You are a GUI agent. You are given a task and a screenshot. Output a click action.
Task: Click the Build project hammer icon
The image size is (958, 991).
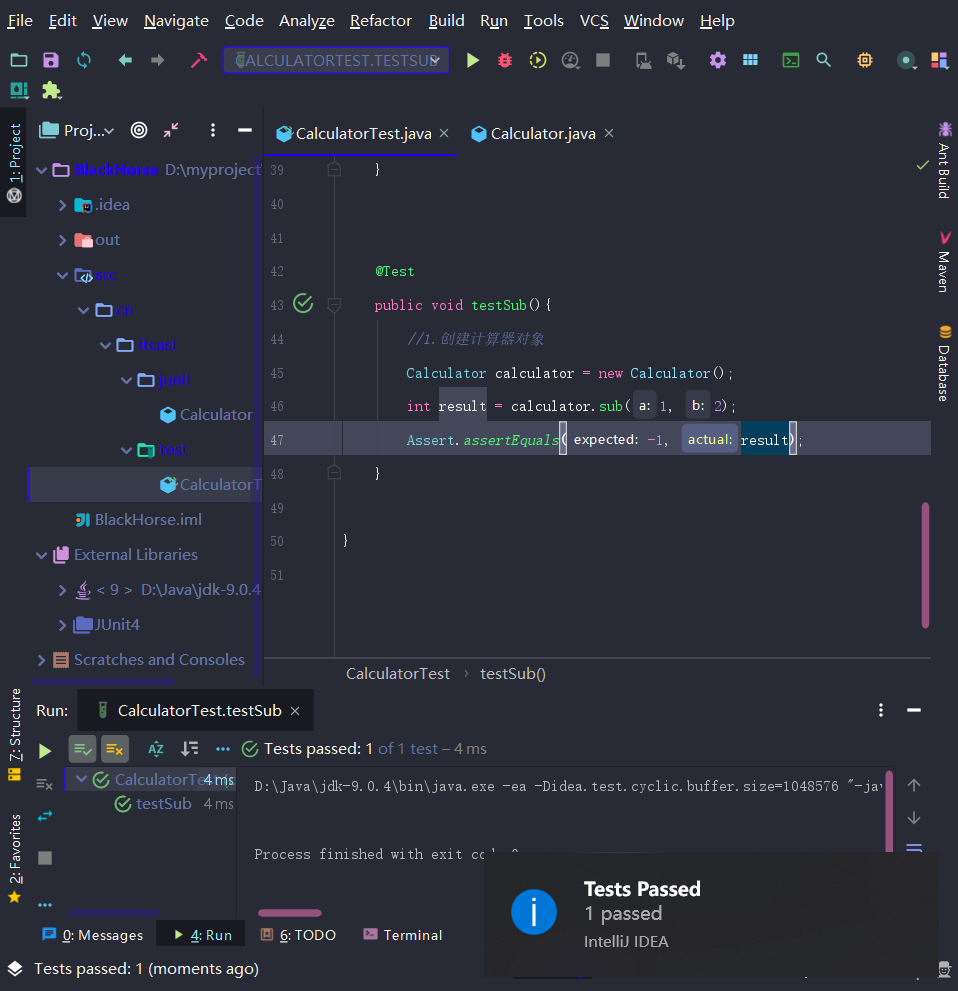(x=198, y=60)
